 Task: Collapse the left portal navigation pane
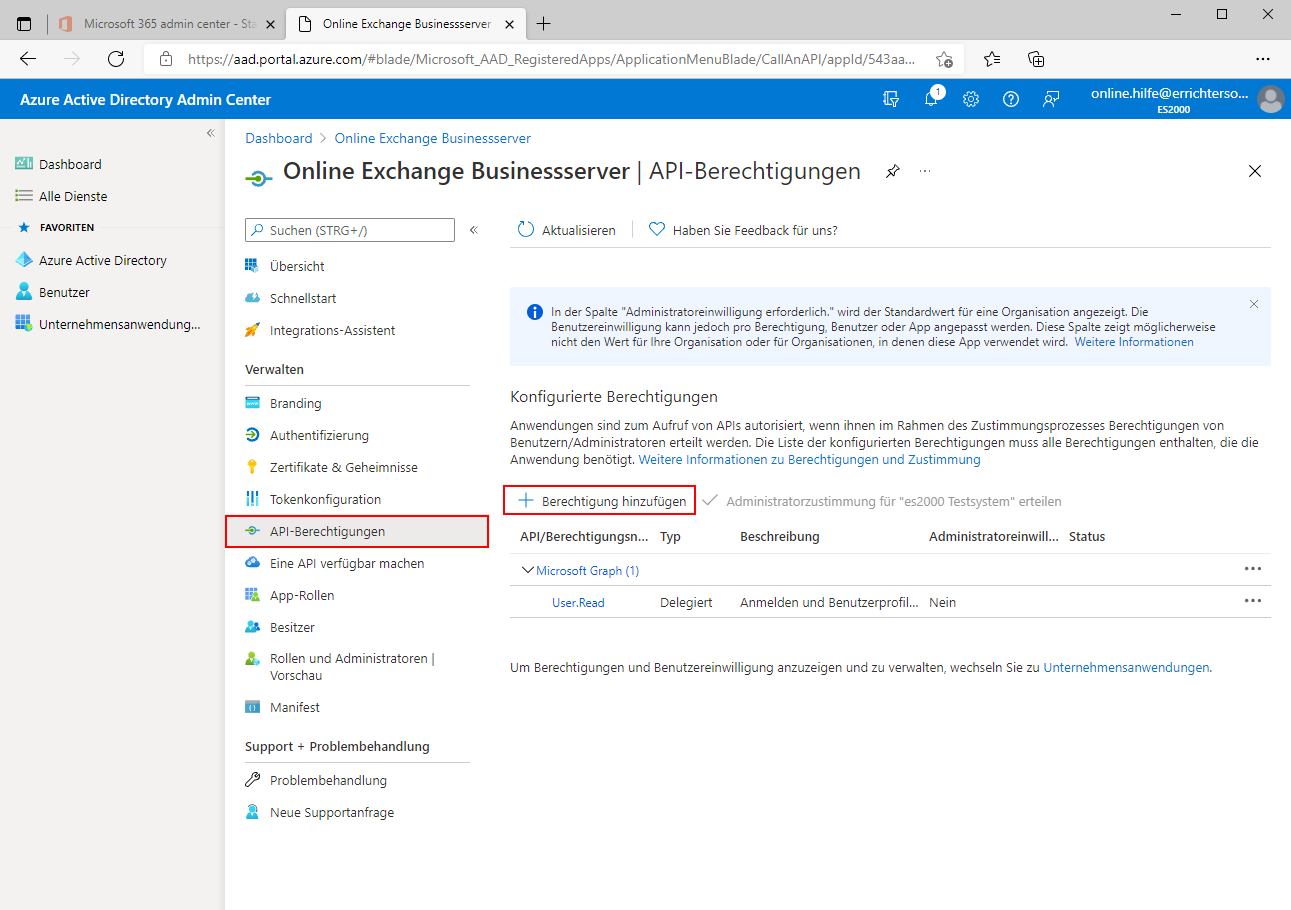click(211, 133)
